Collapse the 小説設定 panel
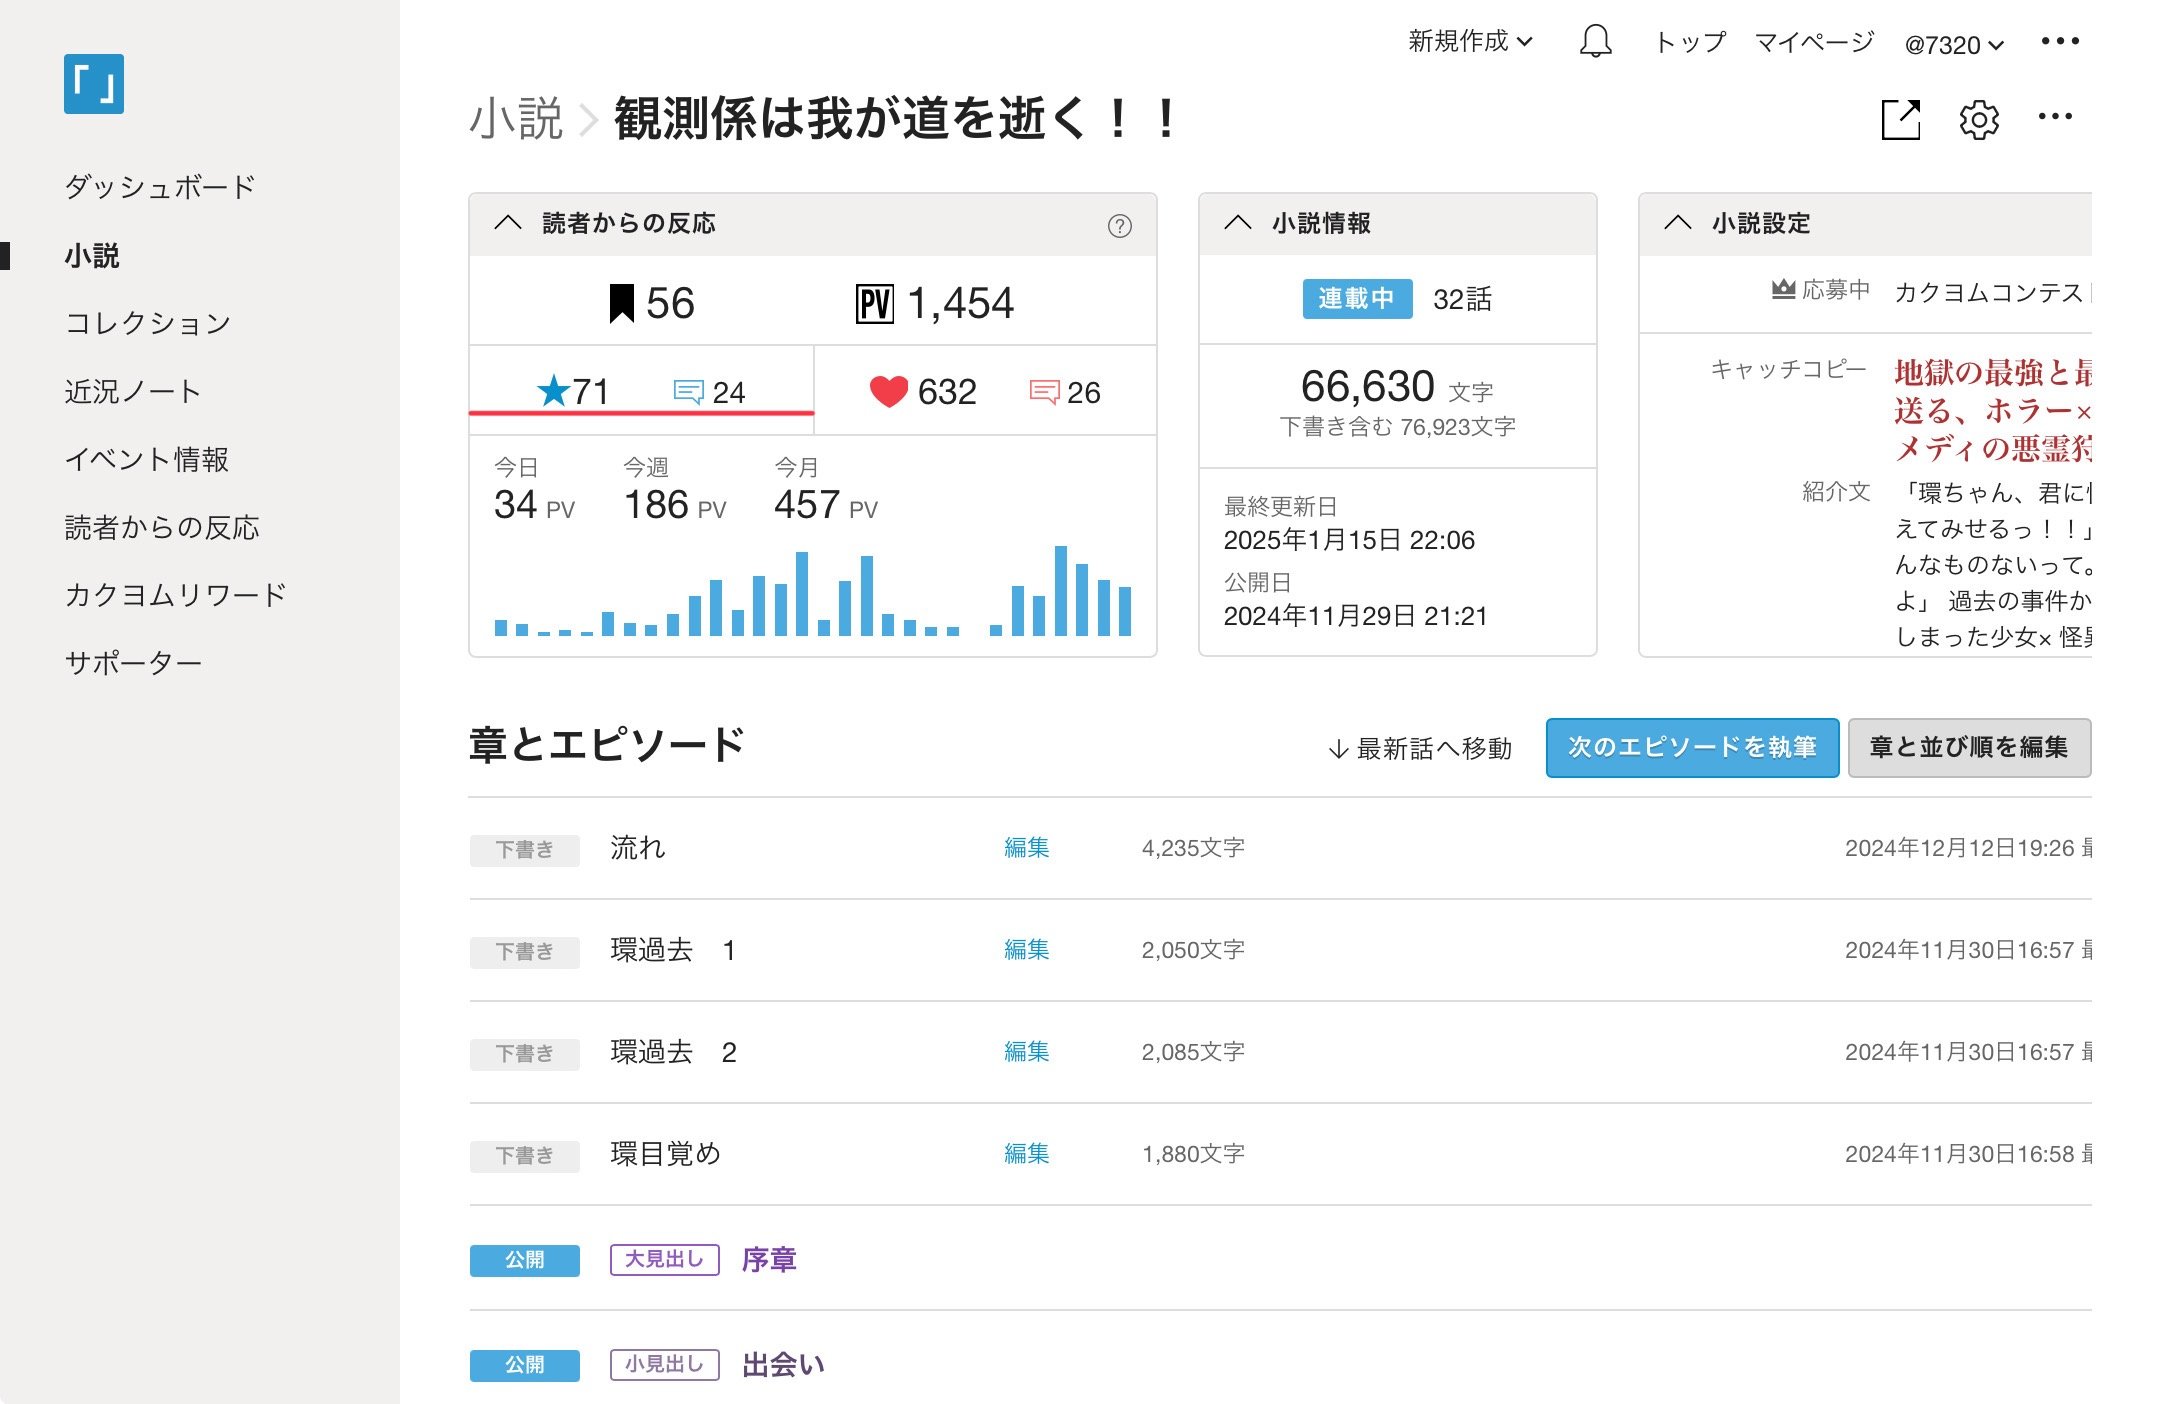This screenshot has height=1404, width=2160. (x=1677, y=223)
